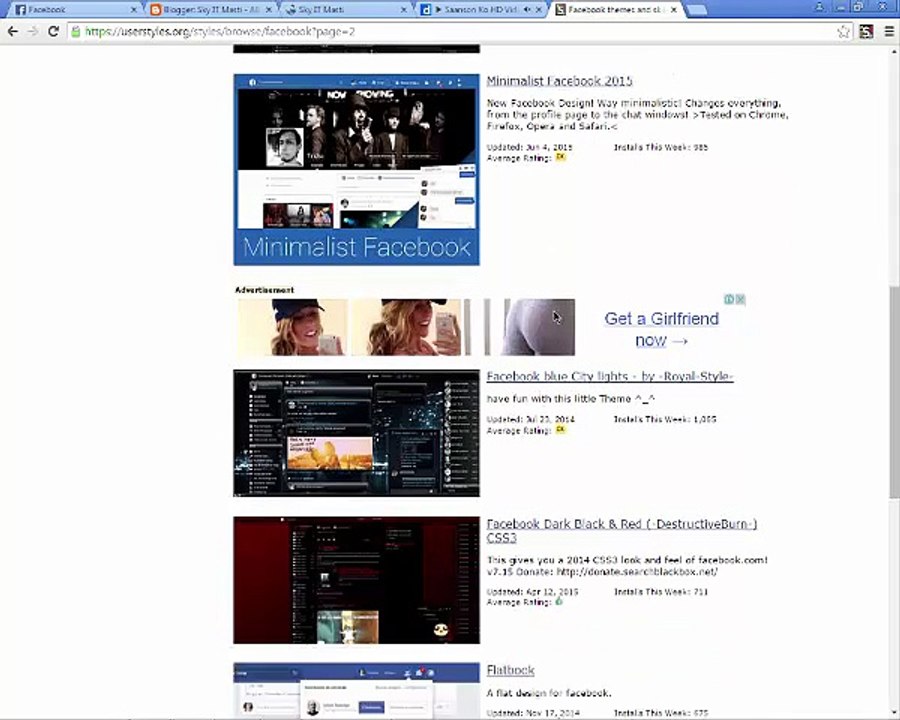Open Facebook blue City lights by Royal-Style link
This screenshot has width=900, height=720.
point(610,377)
